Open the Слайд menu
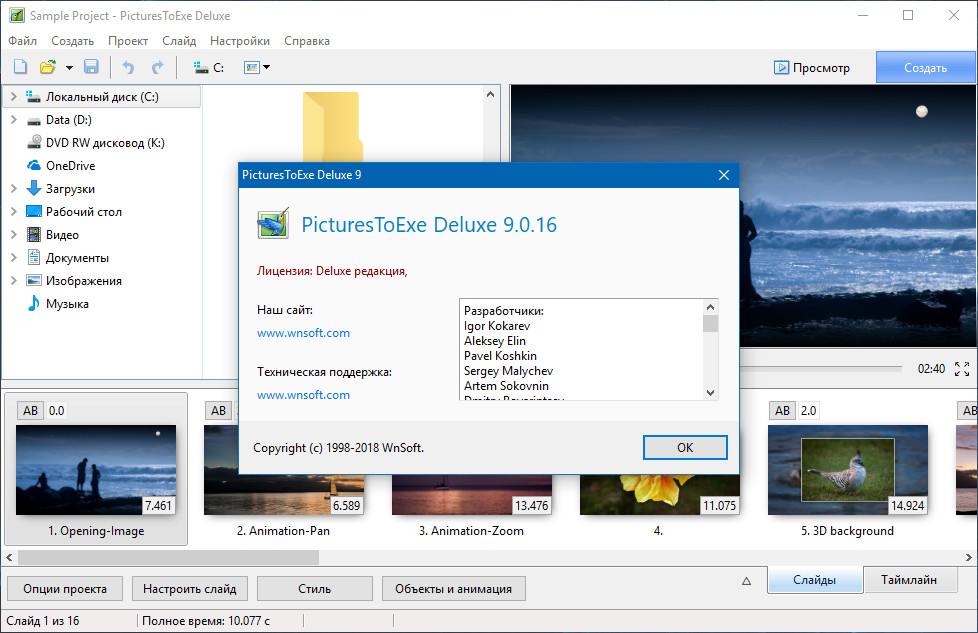 pos(178,41)
